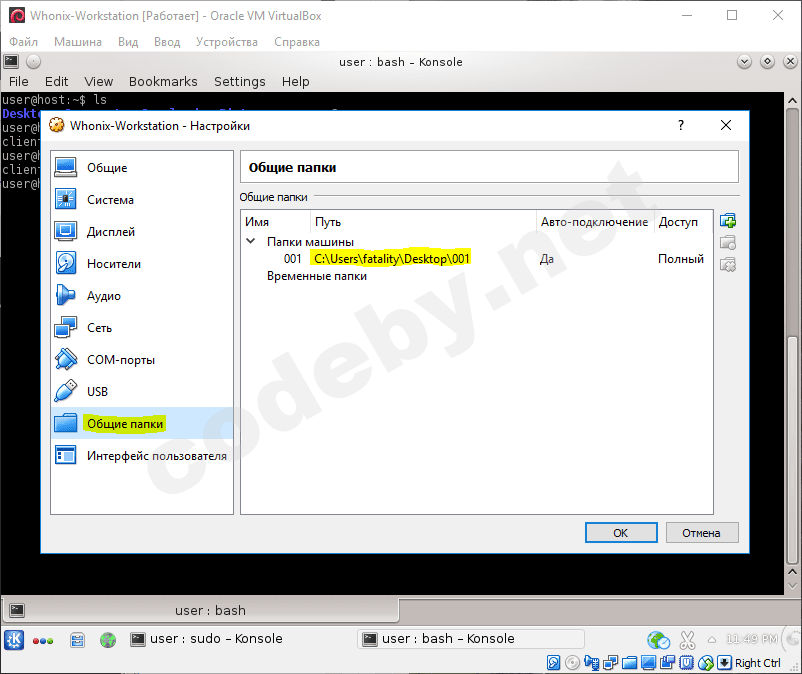The image size is (802, 674).
Task: Expand hidden tray icons arrow
Action: [x=712, y=639]
